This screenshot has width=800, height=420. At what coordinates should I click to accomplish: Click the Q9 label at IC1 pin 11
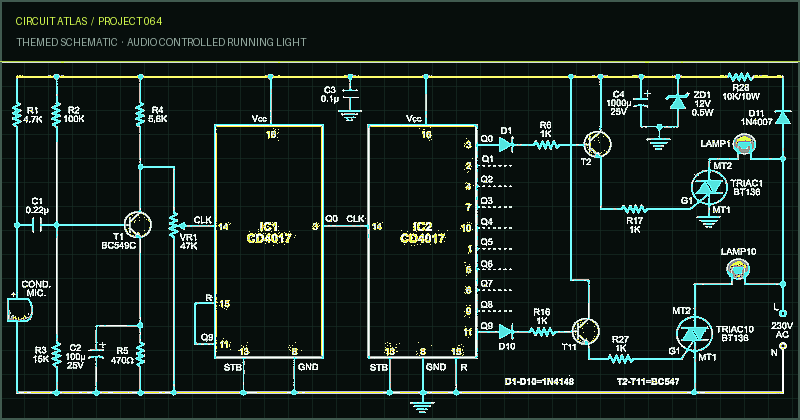(207, 337)
